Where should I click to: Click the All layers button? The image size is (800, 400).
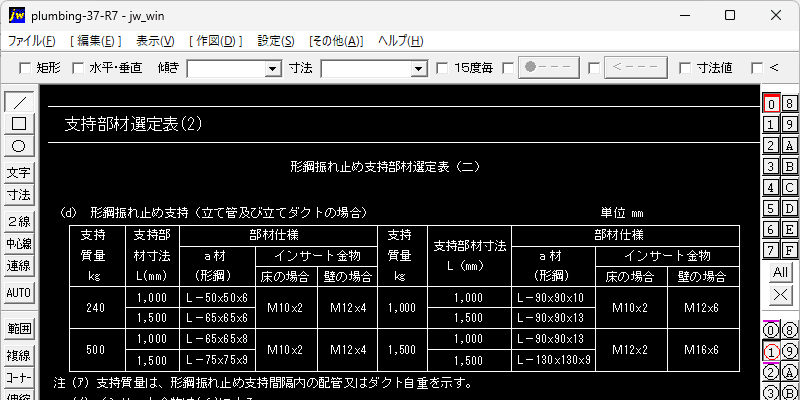pos(781,272)
